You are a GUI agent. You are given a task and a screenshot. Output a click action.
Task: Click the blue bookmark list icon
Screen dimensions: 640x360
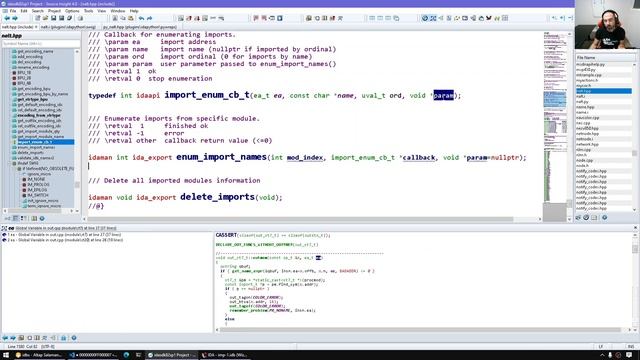[280, 18]
